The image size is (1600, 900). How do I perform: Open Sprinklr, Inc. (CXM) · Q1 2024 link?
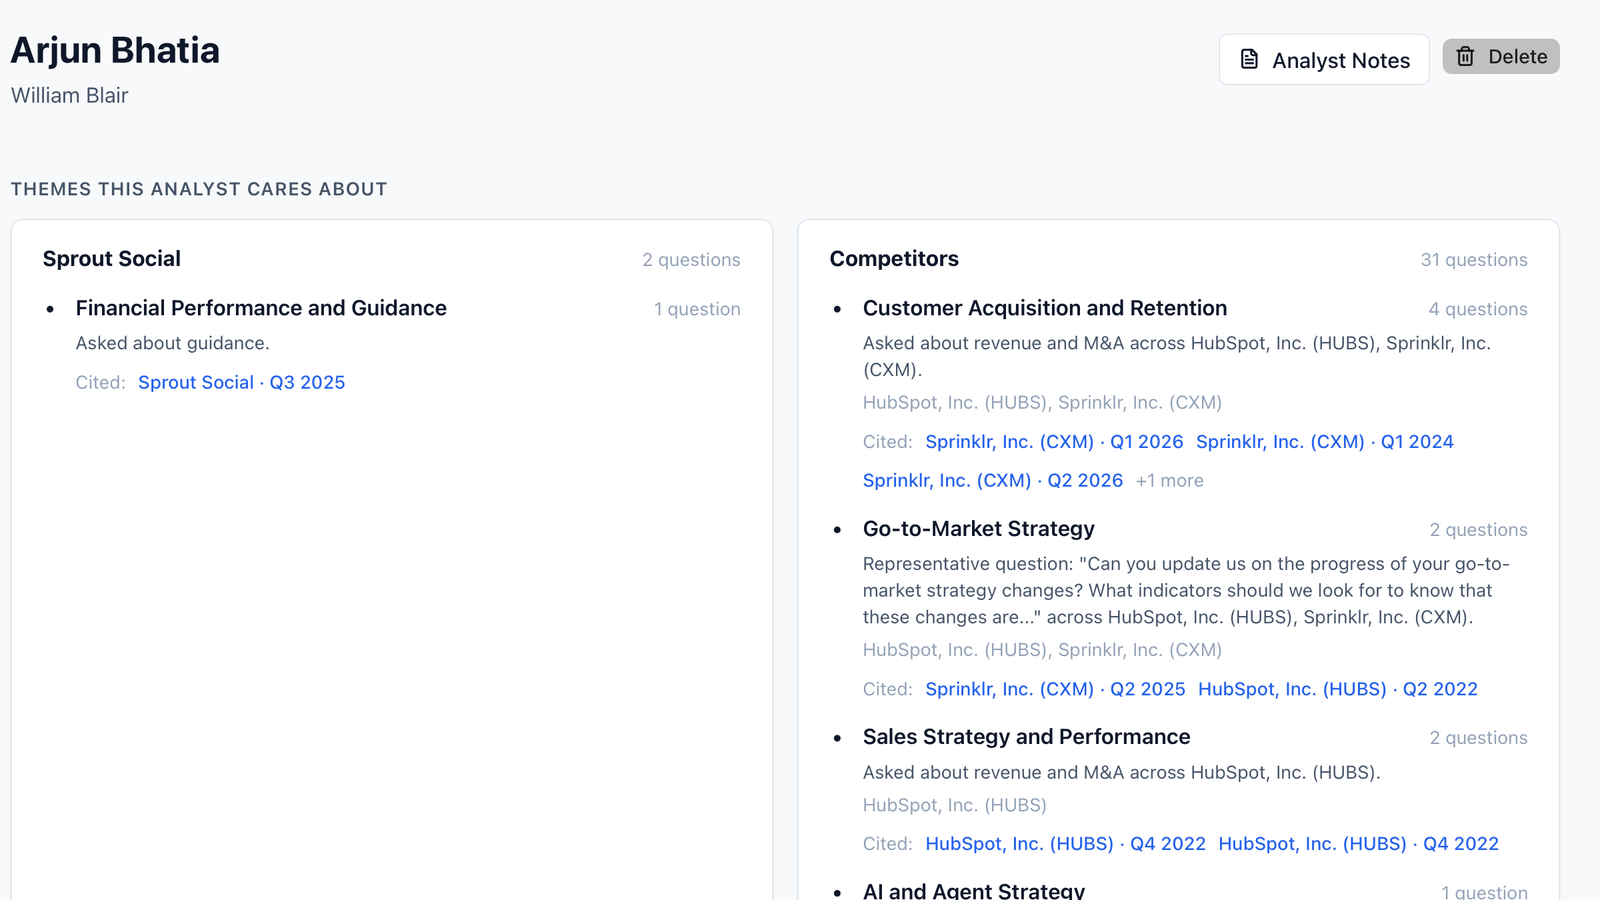pos(1325,441)
